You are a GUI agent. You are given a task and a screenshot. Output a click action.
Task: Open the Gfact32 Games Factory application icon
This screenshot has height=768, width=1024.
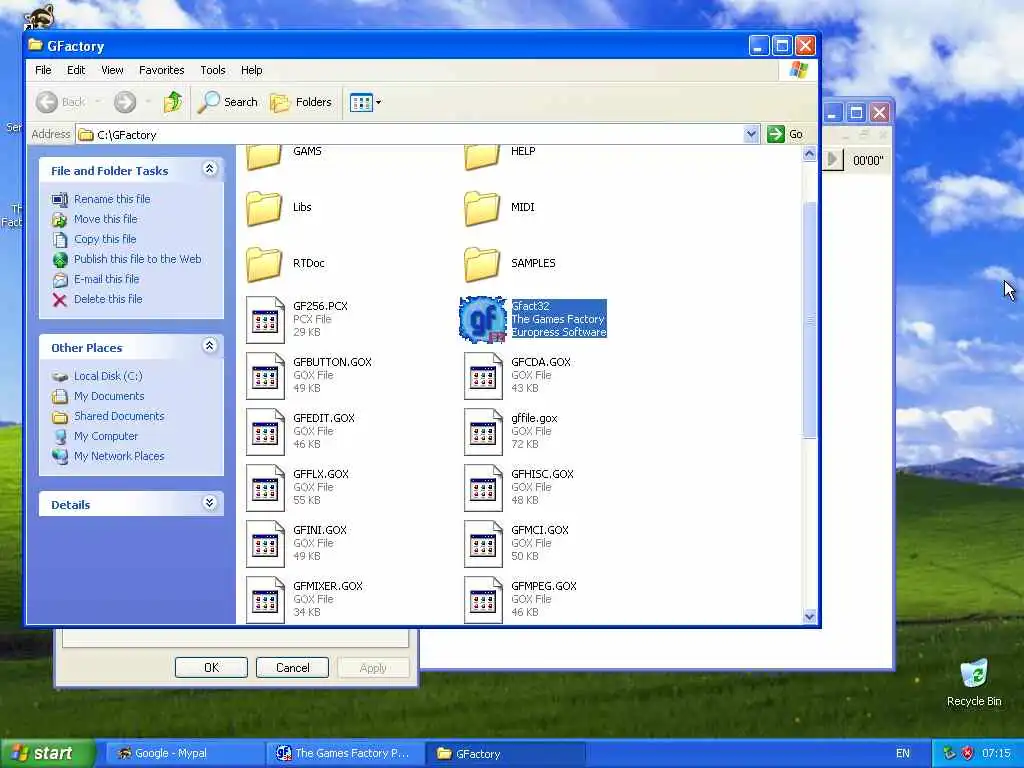[483, 319]
